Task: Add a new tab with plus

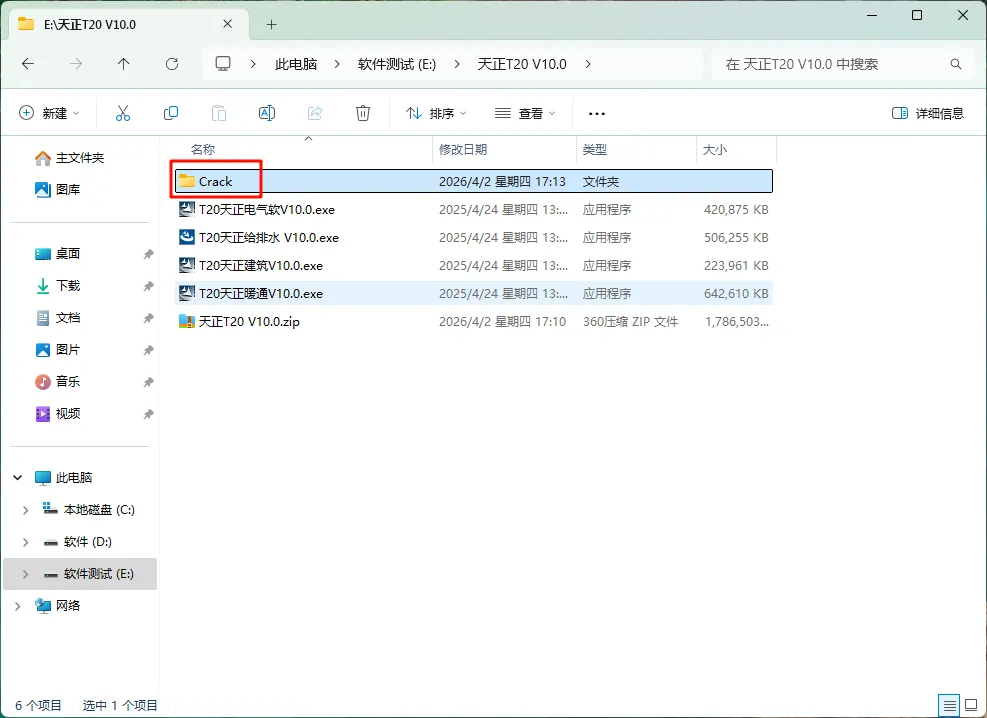Action: pos(271,25)
